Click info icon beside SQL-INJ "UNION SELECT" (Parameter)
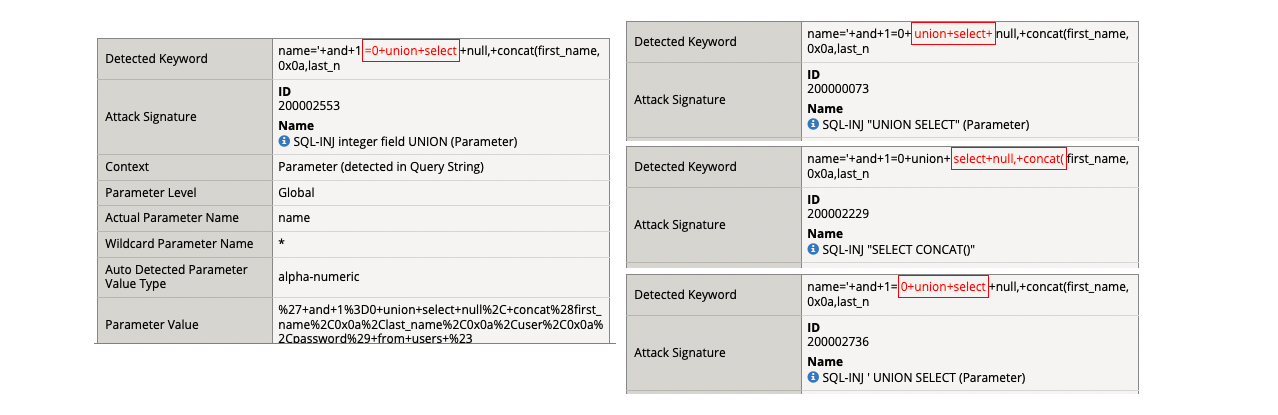 813,125
